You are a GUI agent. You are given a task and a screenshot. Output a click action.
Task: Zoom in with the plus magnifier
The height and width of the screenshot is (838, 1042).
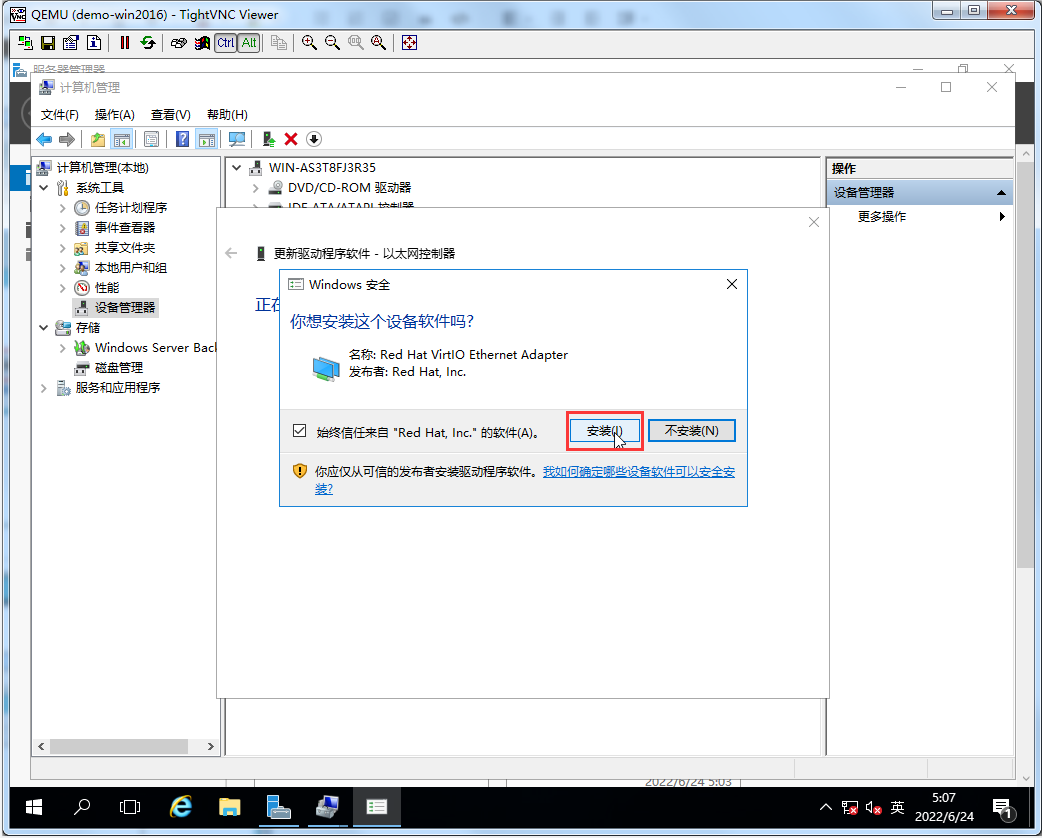point(309,43)
